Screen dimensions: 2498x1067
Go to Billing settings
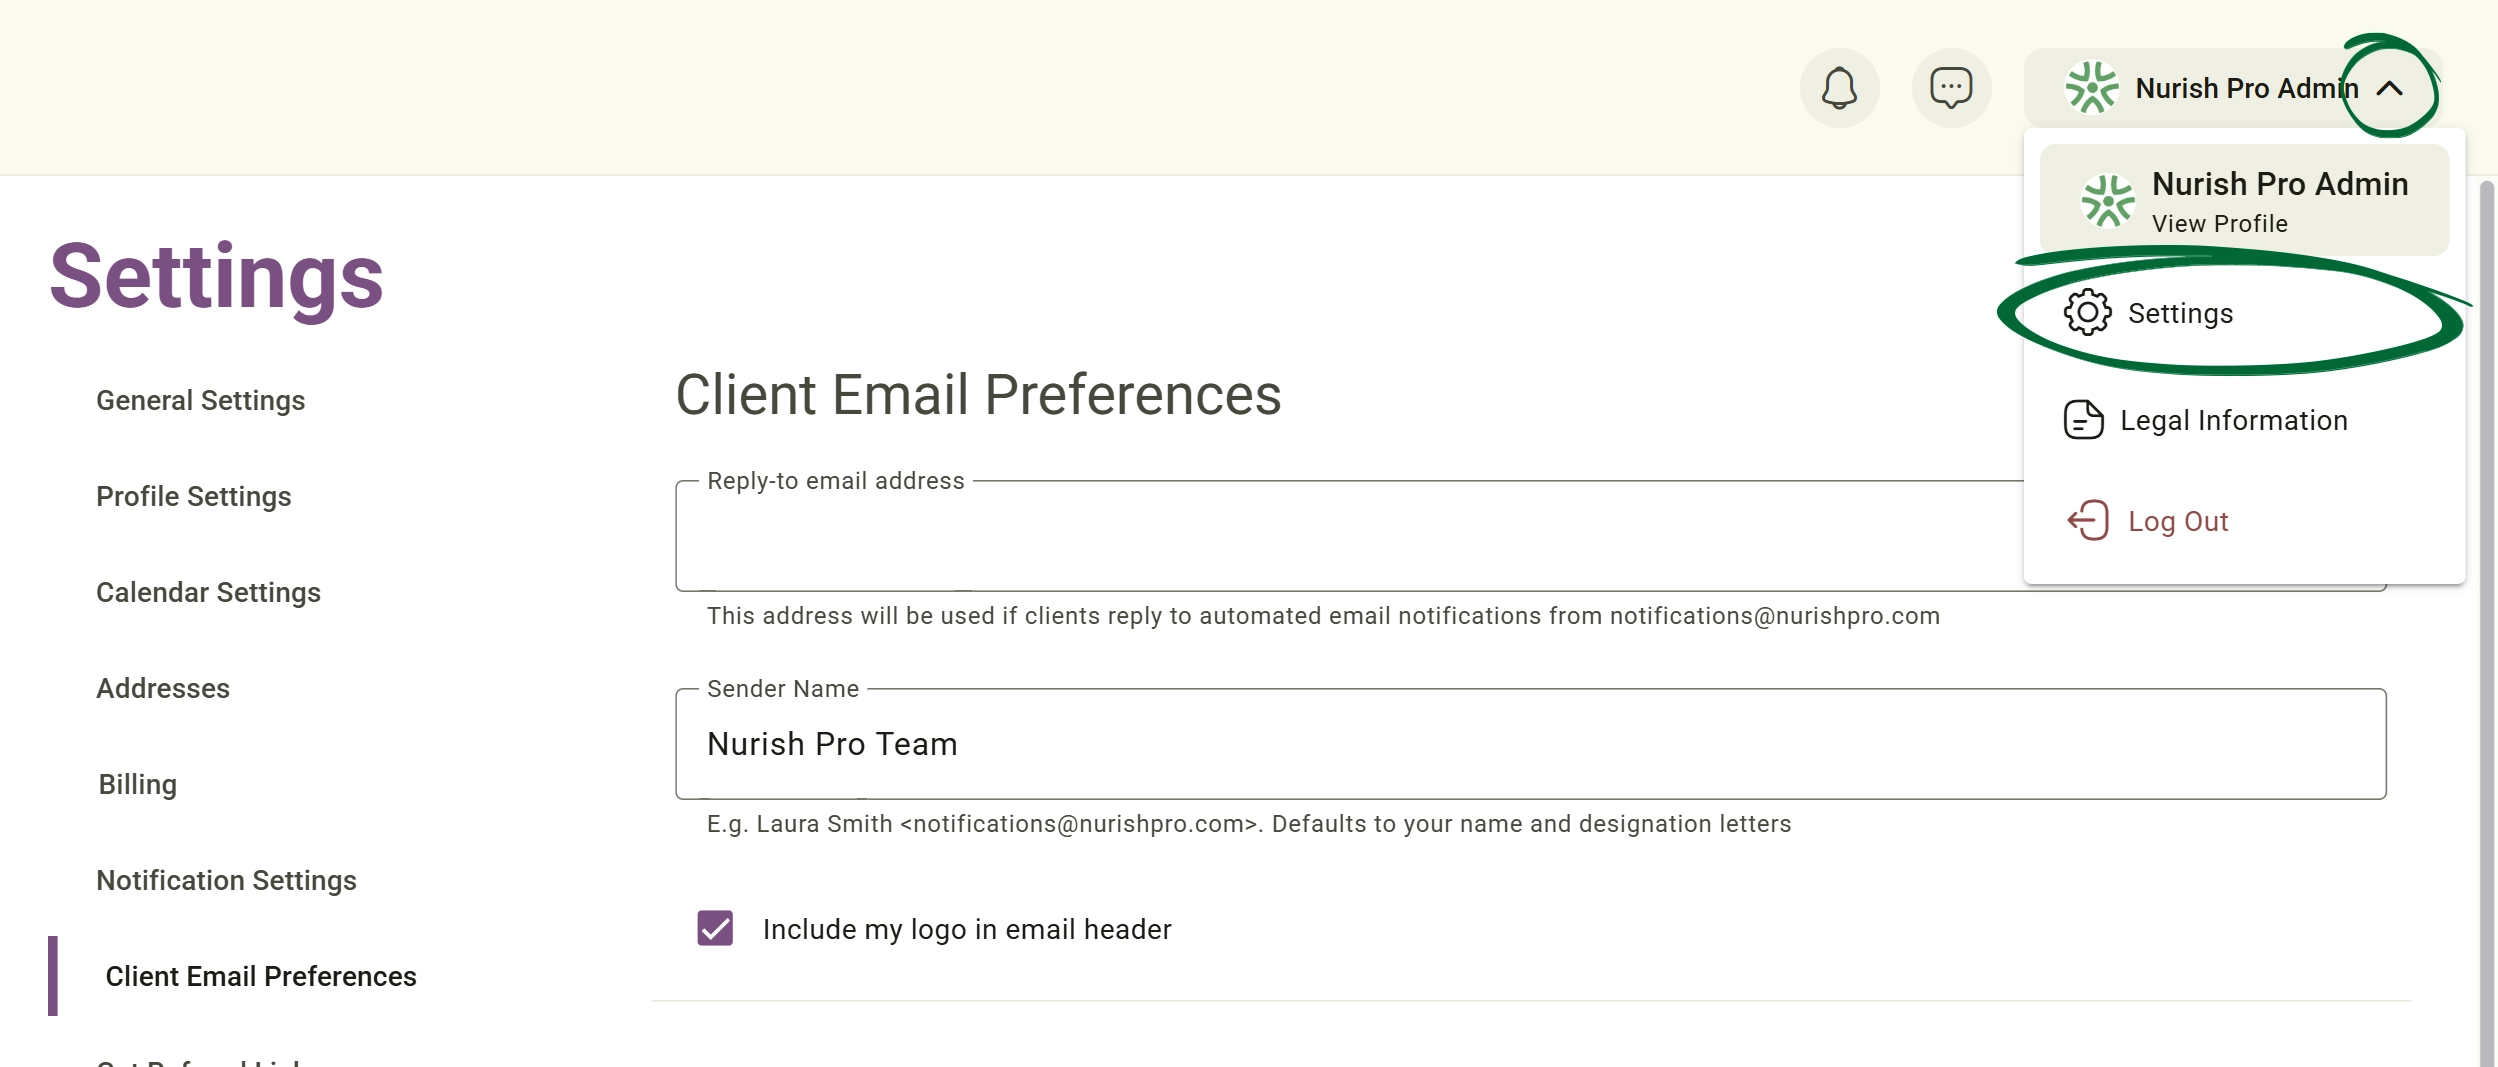pos(137,784)
